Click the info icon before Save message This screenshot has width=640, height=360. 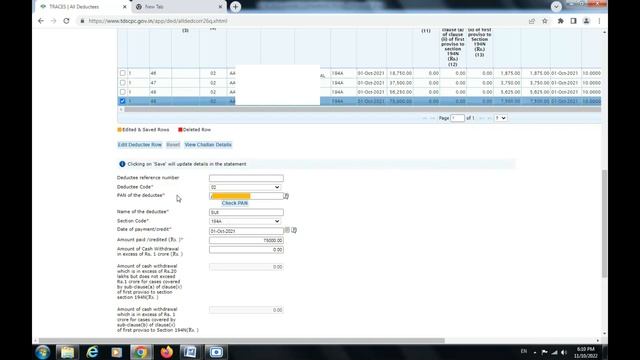[122, 164]
